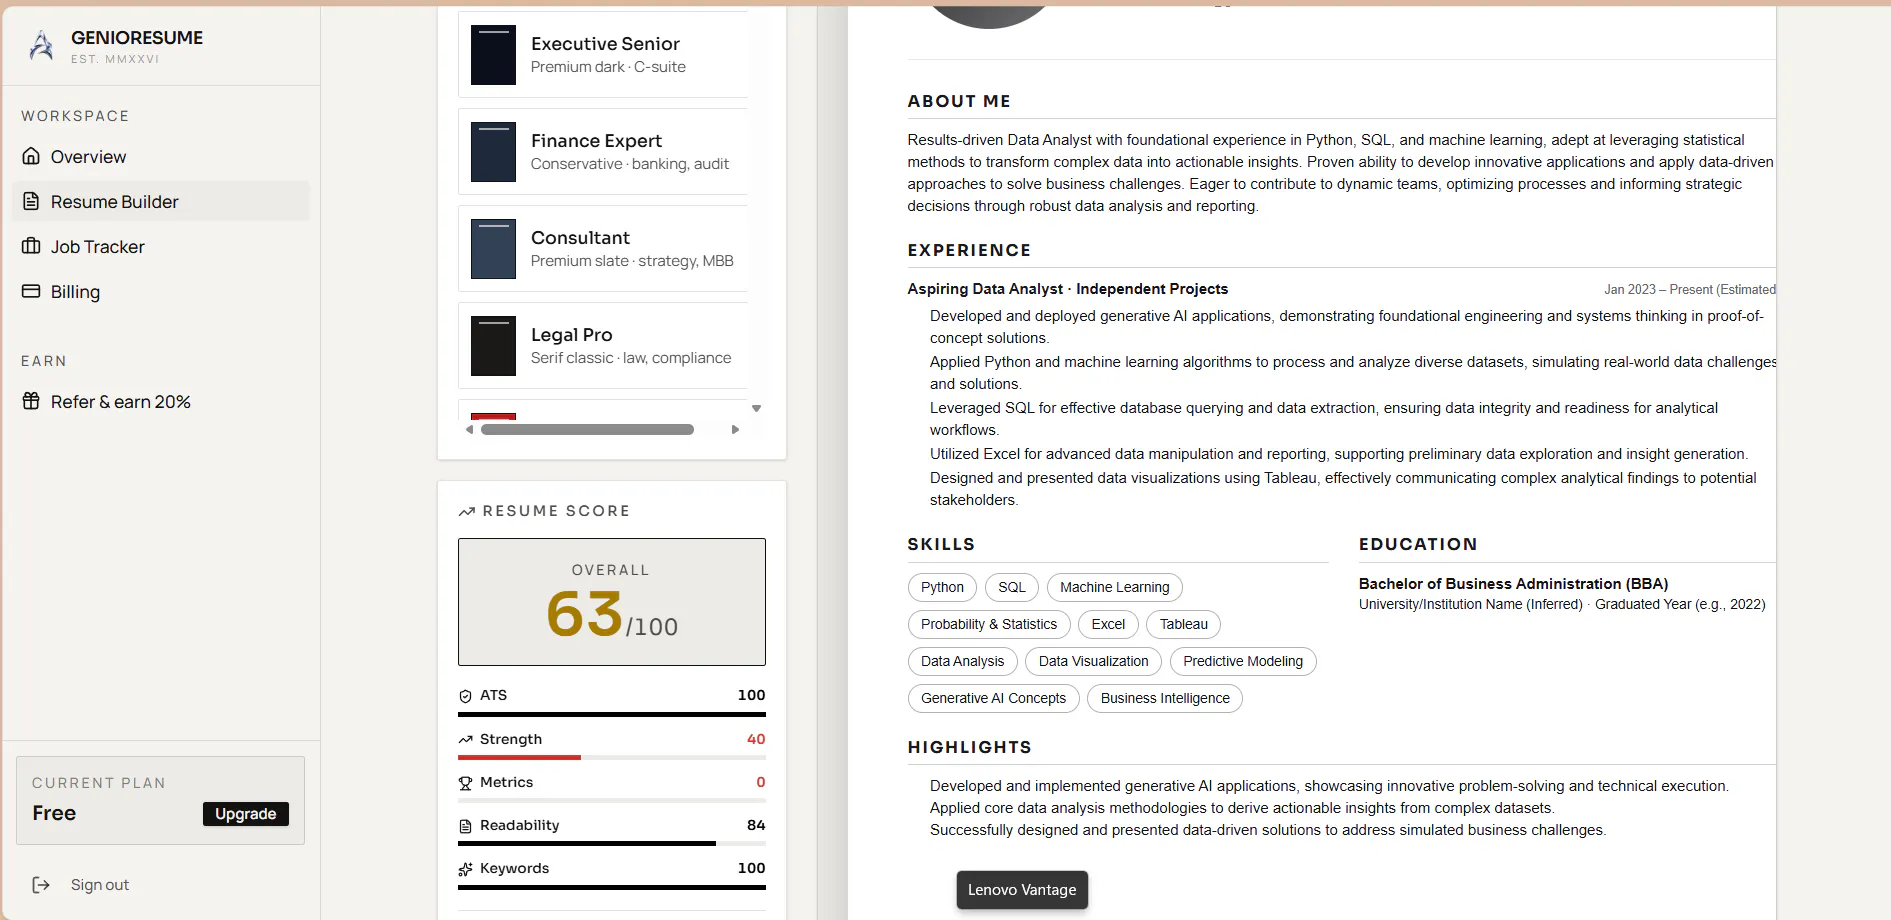The width and height of the screenshot is (1891, 920).
Task: Click the Keywords score row
Action: click(612, 873)
